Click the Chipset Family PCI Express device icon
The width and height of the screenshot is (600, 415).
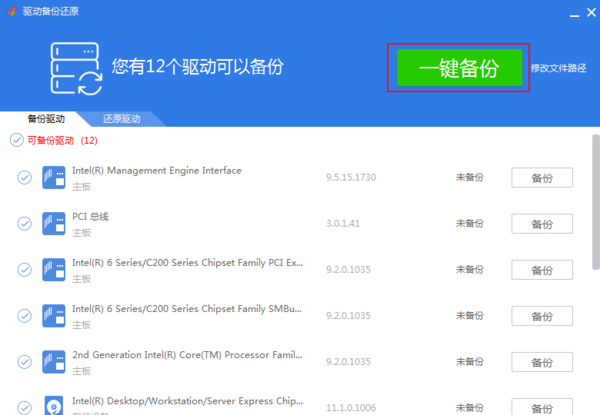(x=54, y=269)
